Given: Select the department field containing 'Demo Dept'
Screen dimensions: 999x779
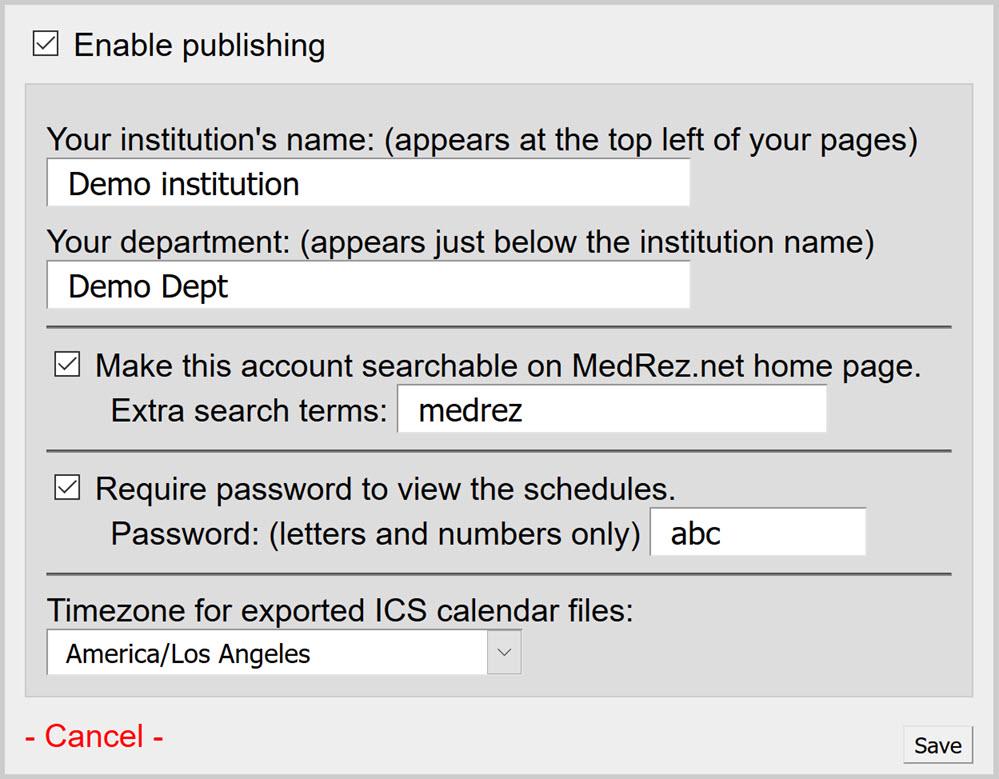Looking at the screenshot, I should 370,285.
